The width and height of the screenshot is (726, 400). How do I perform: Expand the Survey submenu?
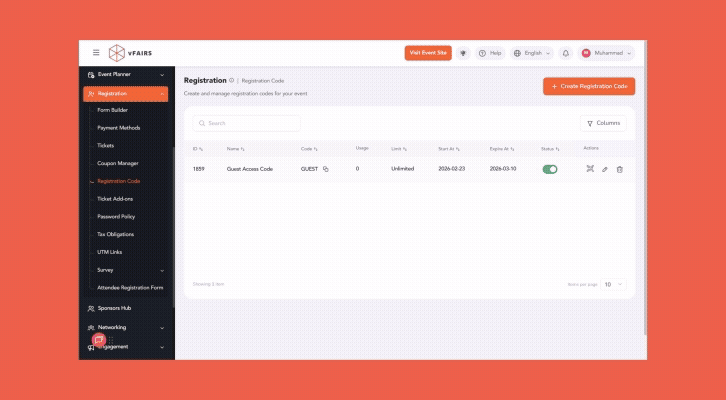pos(128,270)
